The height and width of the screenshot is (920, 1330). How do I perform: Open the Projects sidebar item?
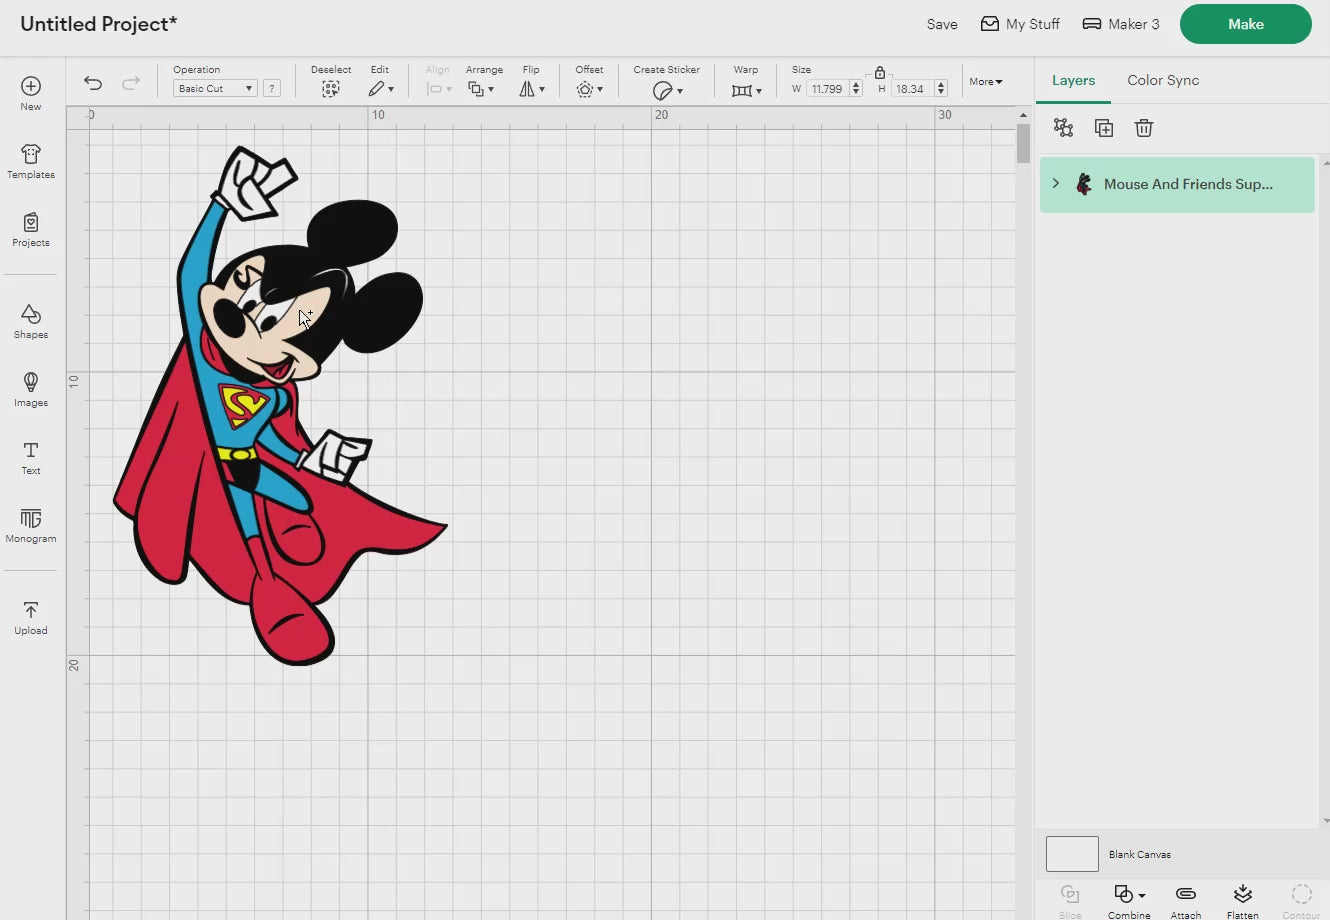[31, 229]
